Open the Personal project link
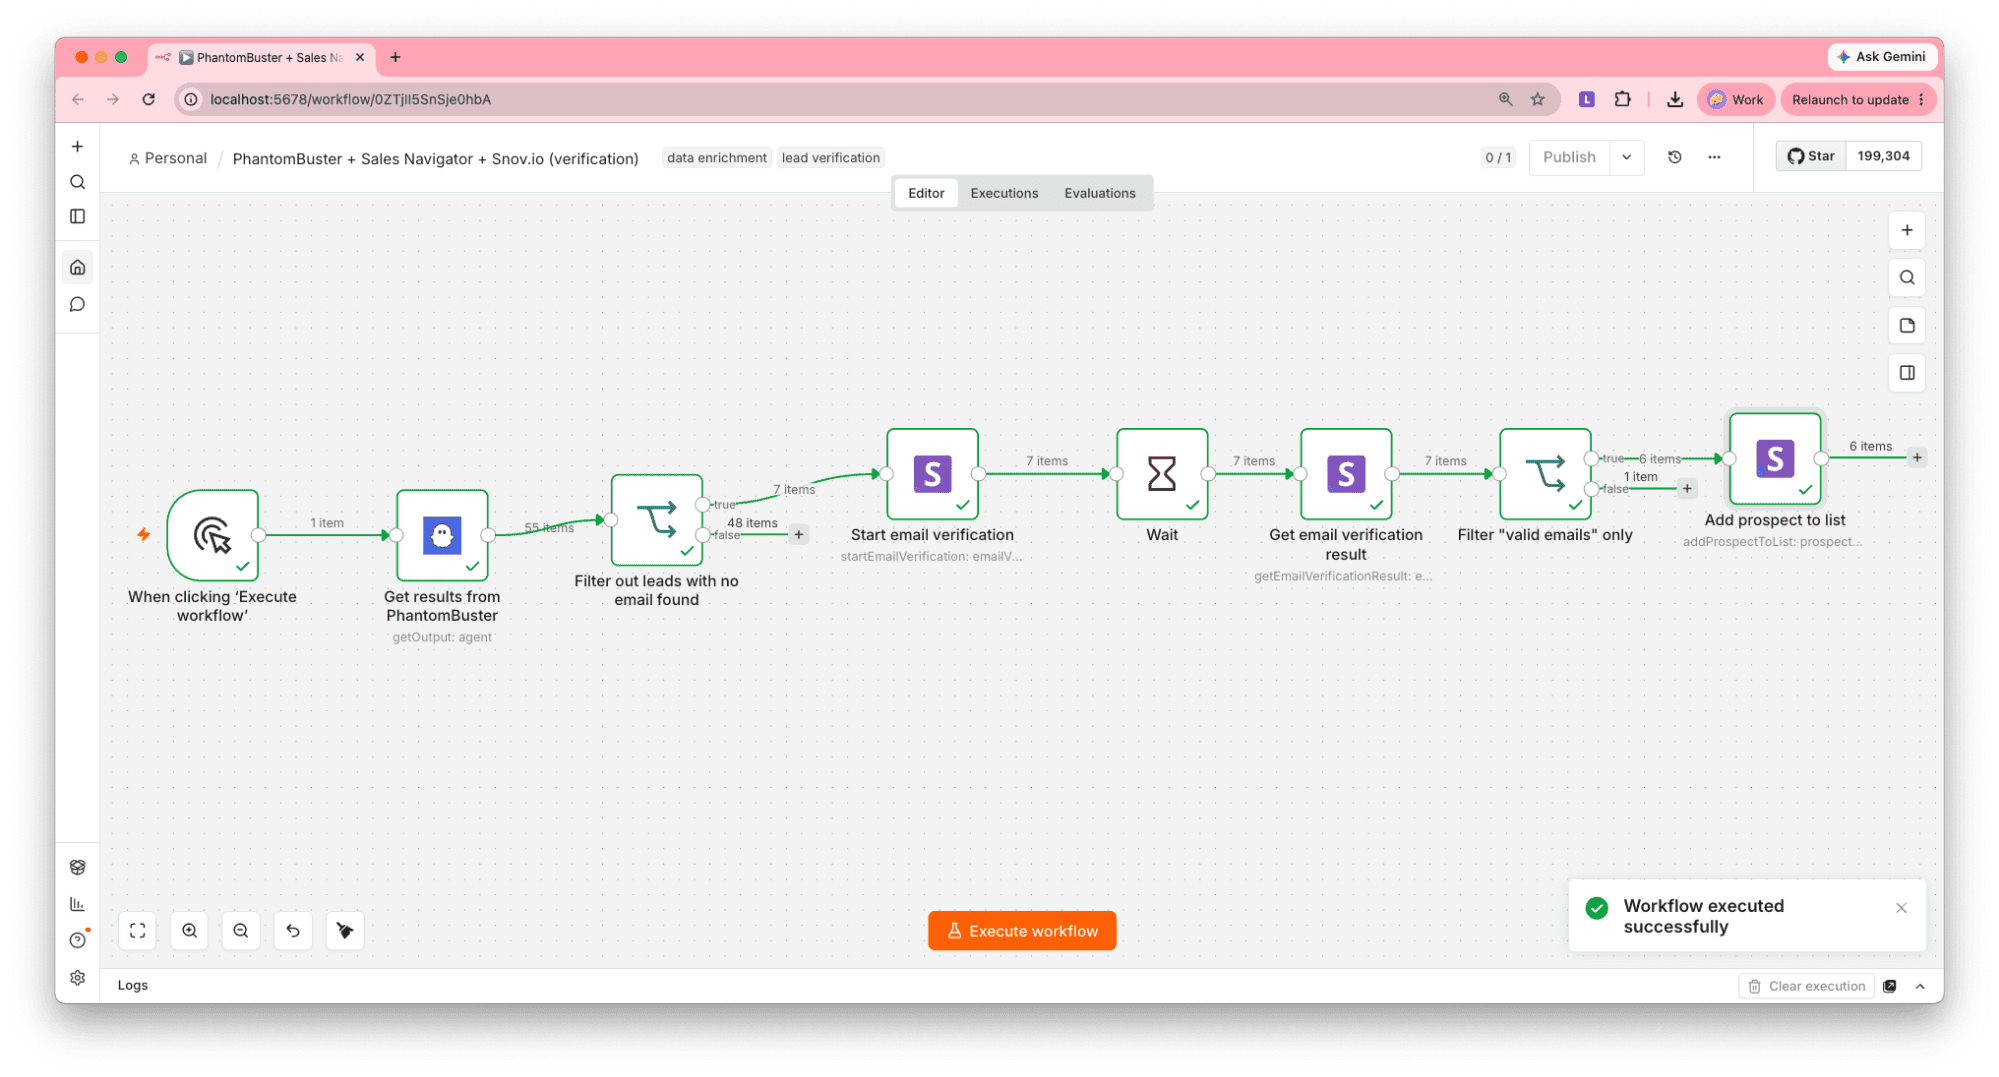This screenshot has width=1999, height=1077. point(167,158)
